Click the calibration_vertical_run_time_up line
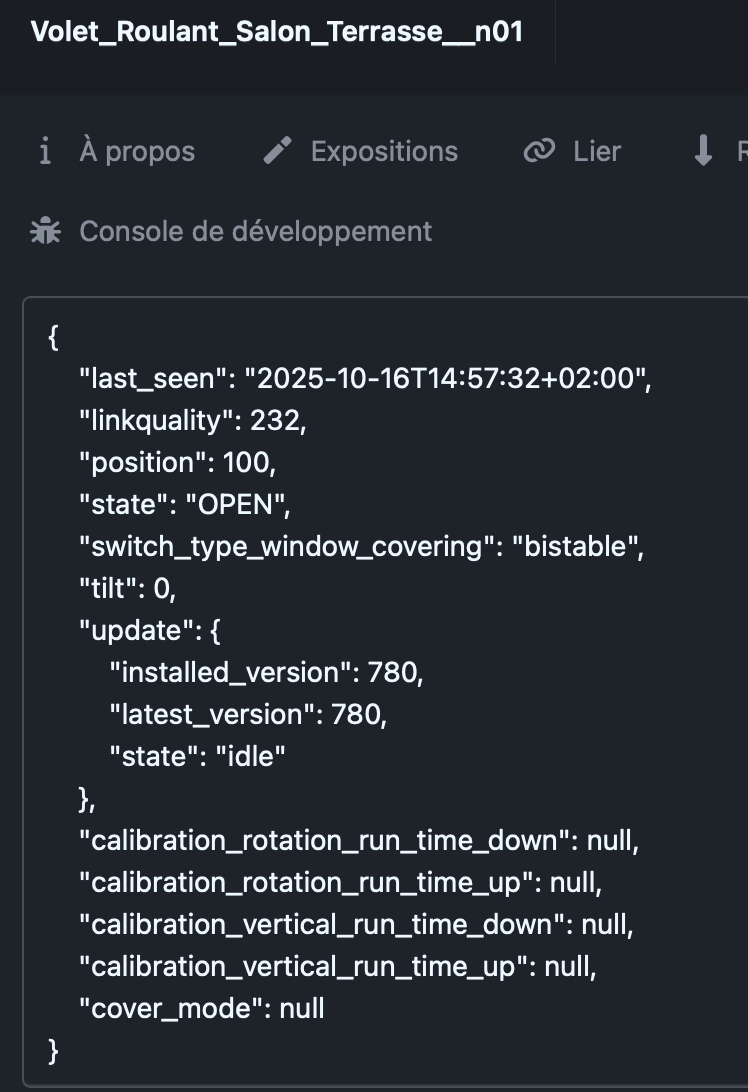The height and width of the screenshot is (1092, 748). click(x=336, y=967)
